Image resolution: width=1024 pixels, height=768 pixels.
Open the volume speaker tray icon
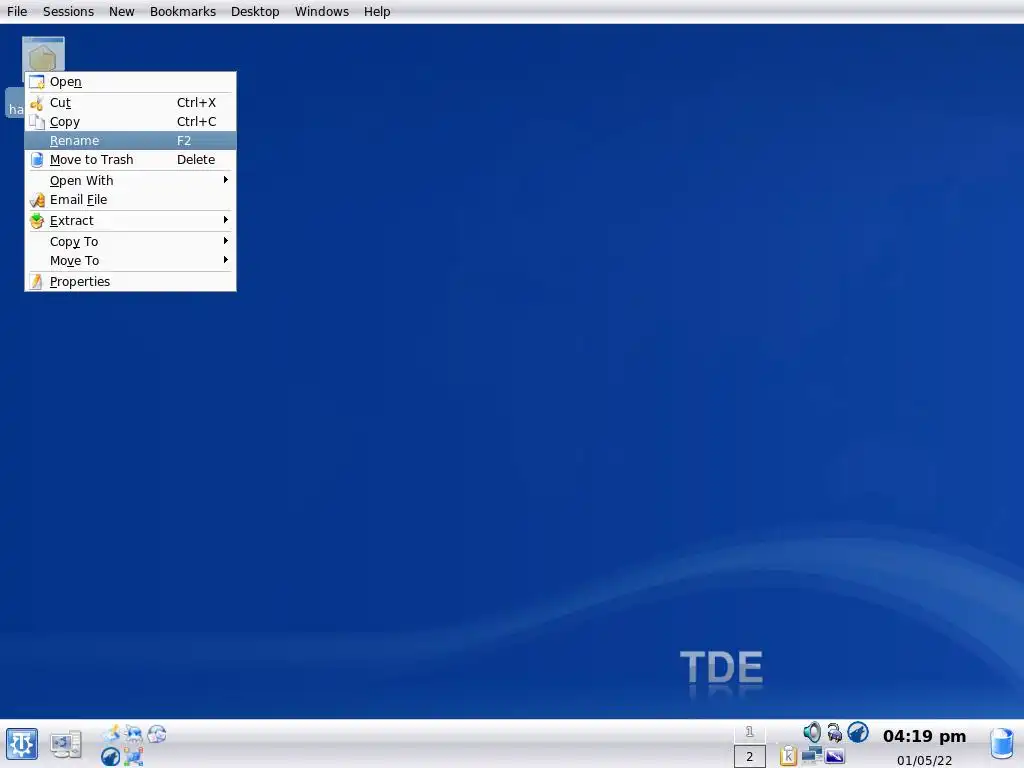coord(812,732)
